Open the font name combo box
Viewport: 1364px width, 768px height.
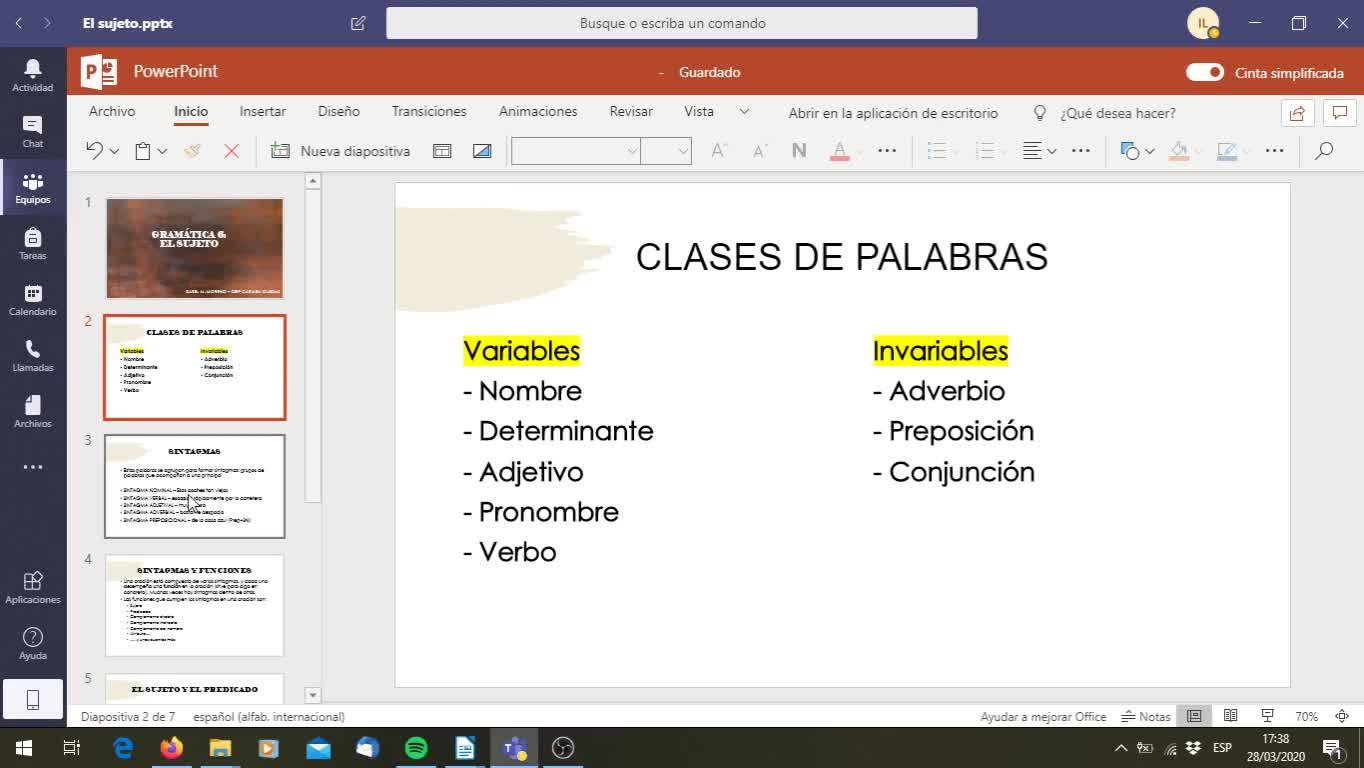(576, 151)
